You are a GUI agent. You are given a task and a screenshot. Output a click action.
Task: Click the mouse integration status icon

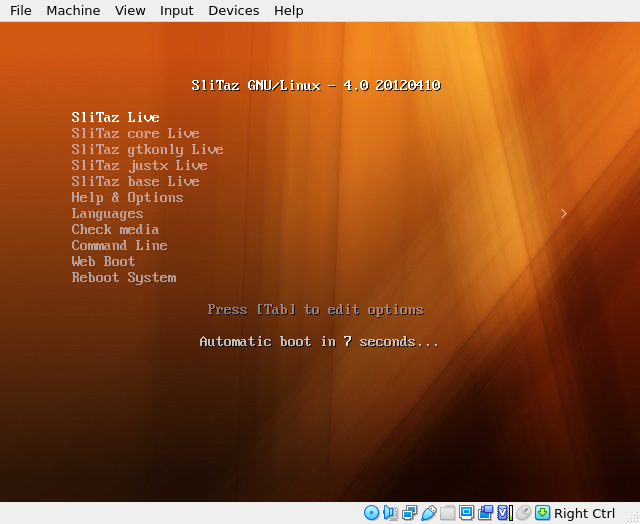pos(524,513)
